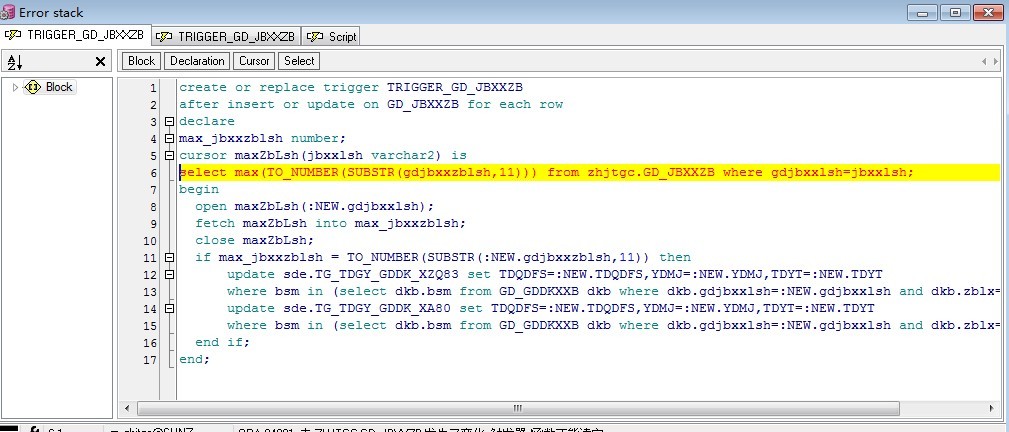Image resolution: width=1009 pixels, height=432 pixels.
Task: Click the Cursor navigation button
Action: [x=254, y=61]
